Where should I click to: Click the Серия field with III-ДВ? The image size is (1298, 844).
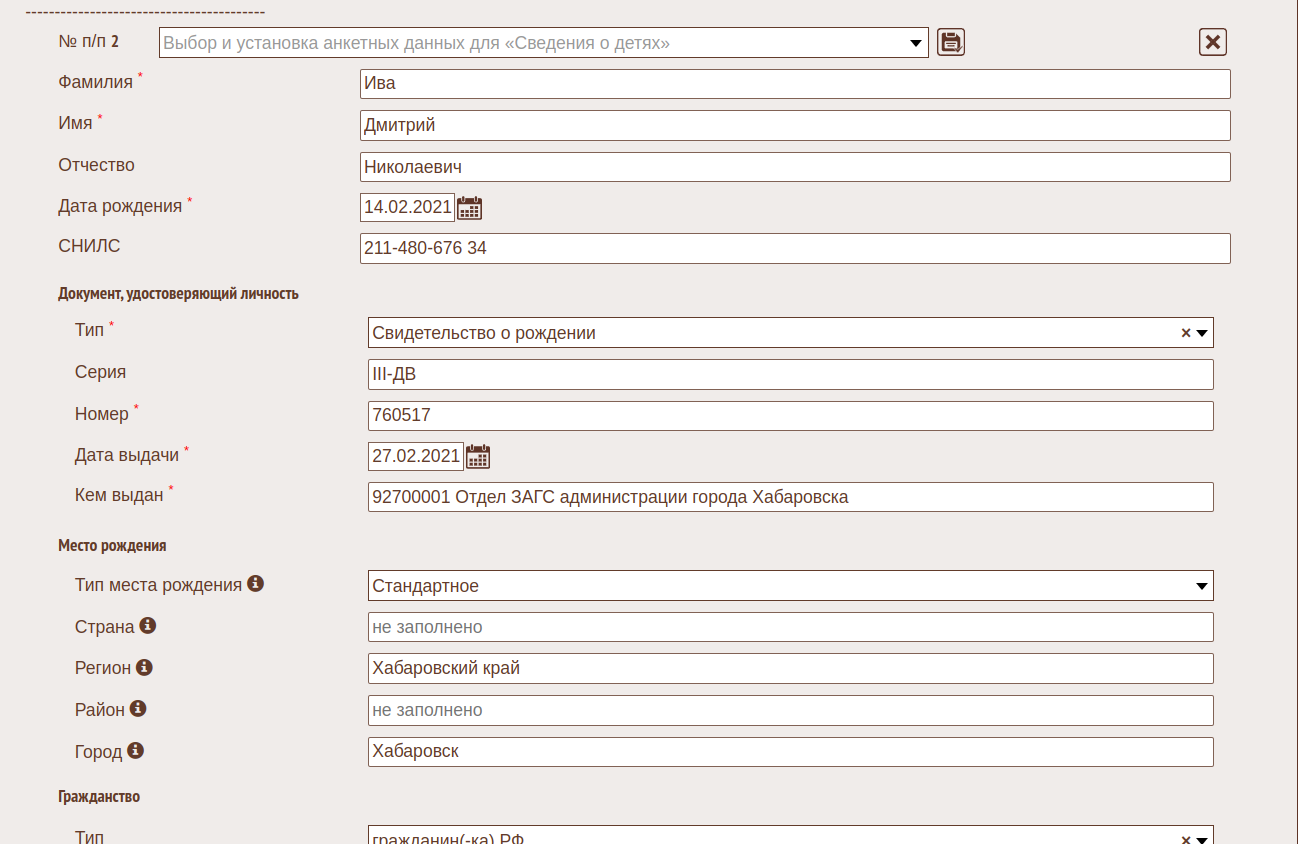click(x=790, y=374)
